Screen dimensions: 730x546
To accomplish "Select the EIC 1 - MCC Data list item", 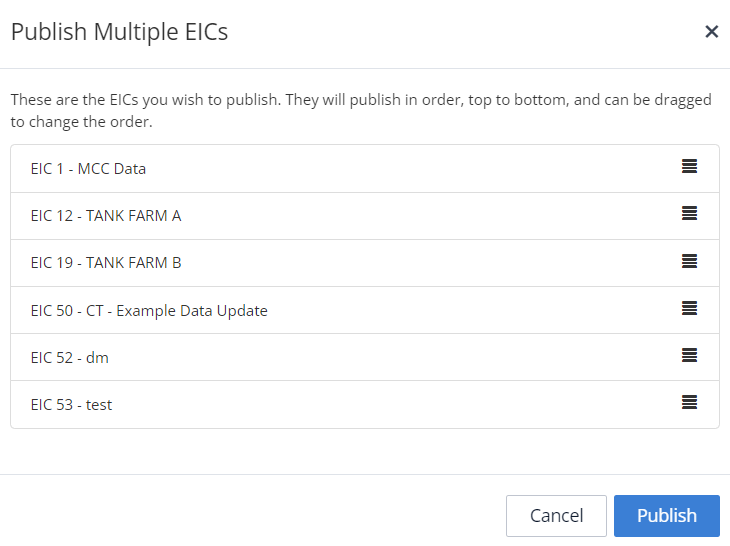I will coord(365,169).
